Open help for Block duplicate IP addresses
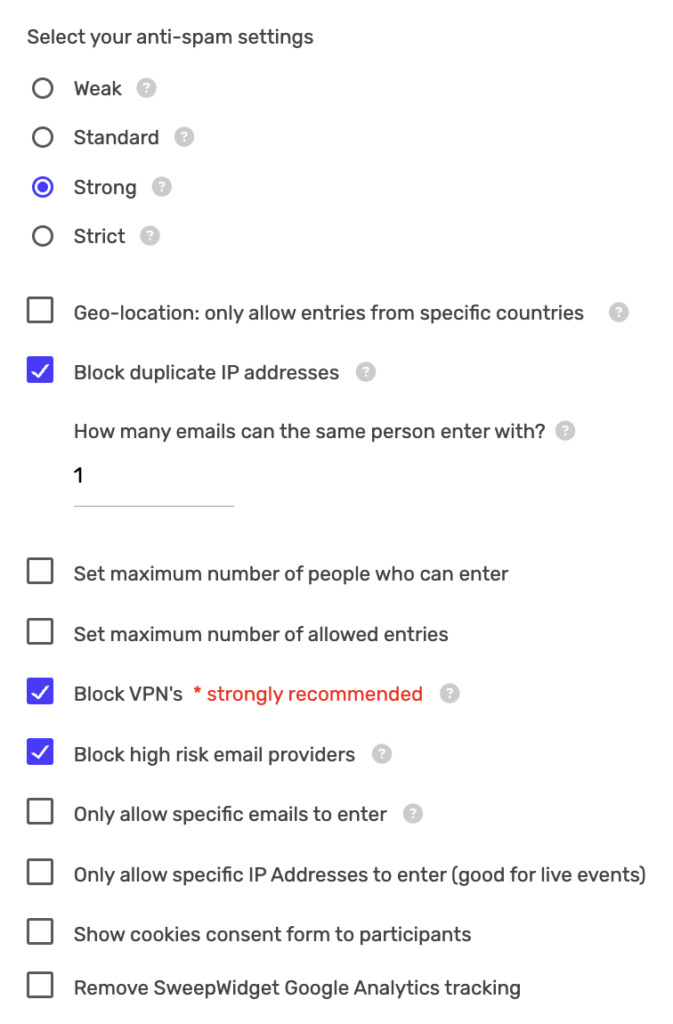Image resolution: width=673 pixels, height=1024 pixels. click(x=365, y=371)
